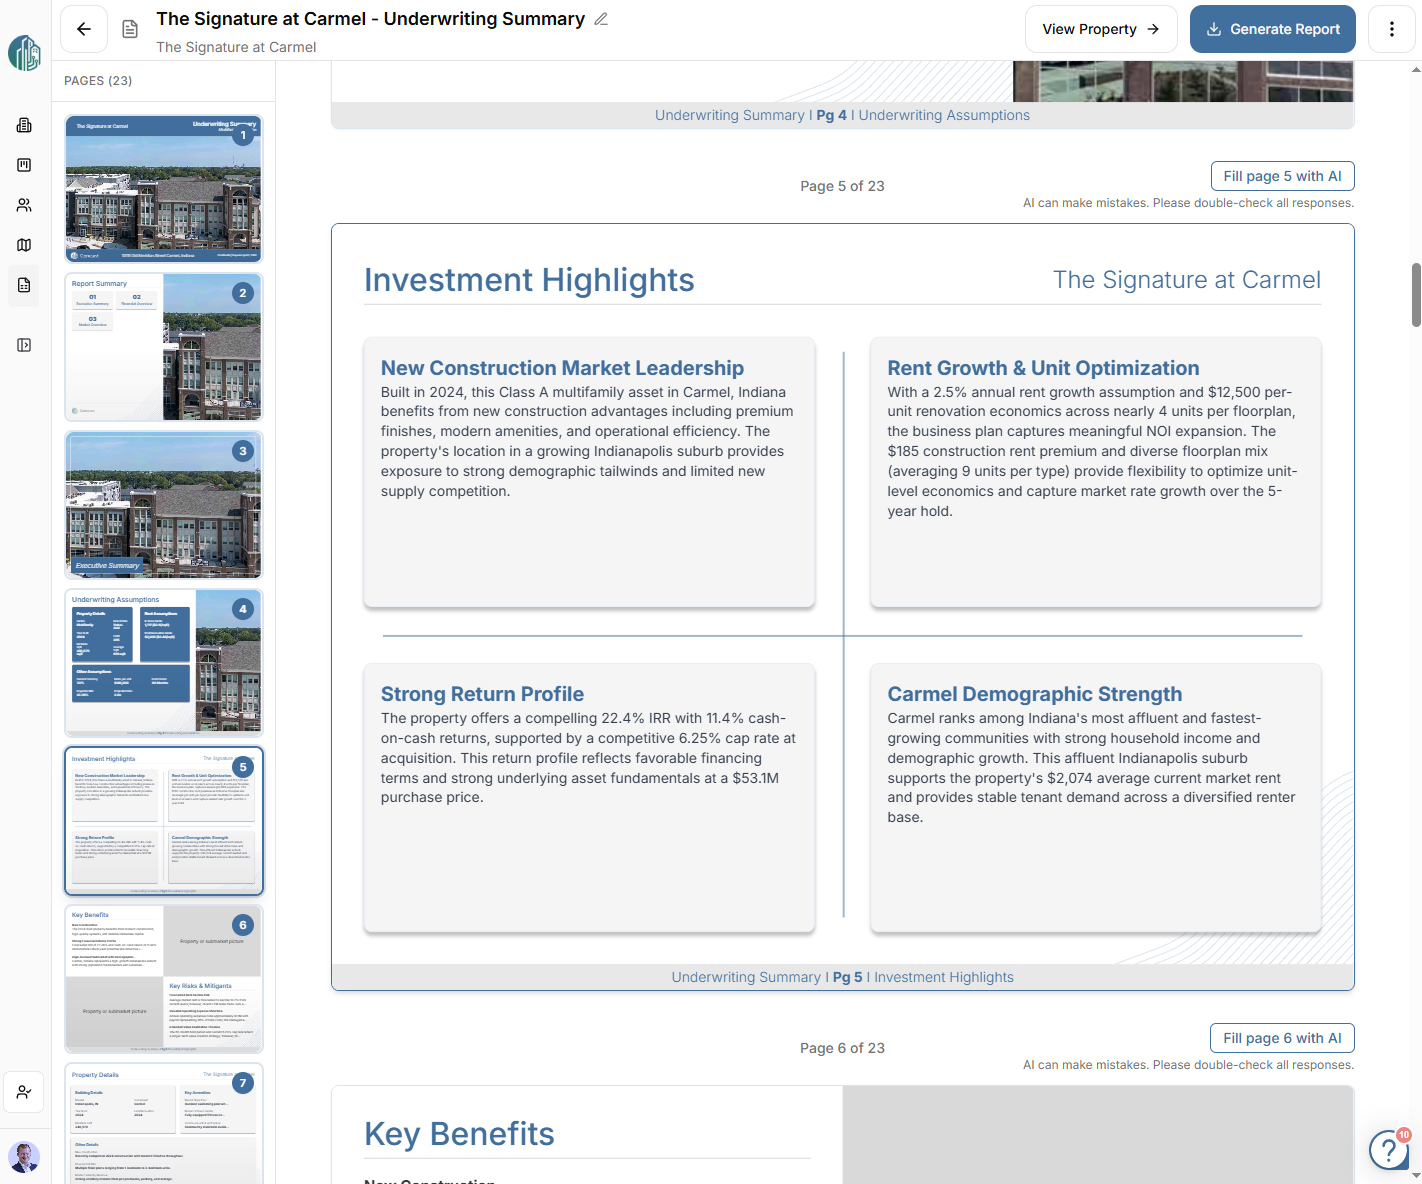Open the user profile avatar
The image size is (1422, 1184).
(25, 1157)
